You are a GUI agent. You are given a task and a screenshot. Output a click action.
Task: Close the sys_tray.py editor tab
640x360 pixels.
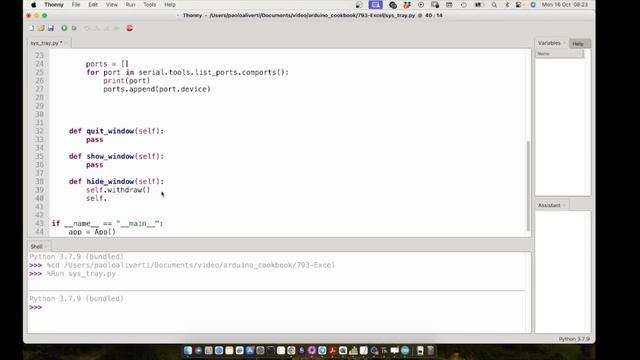66,43
